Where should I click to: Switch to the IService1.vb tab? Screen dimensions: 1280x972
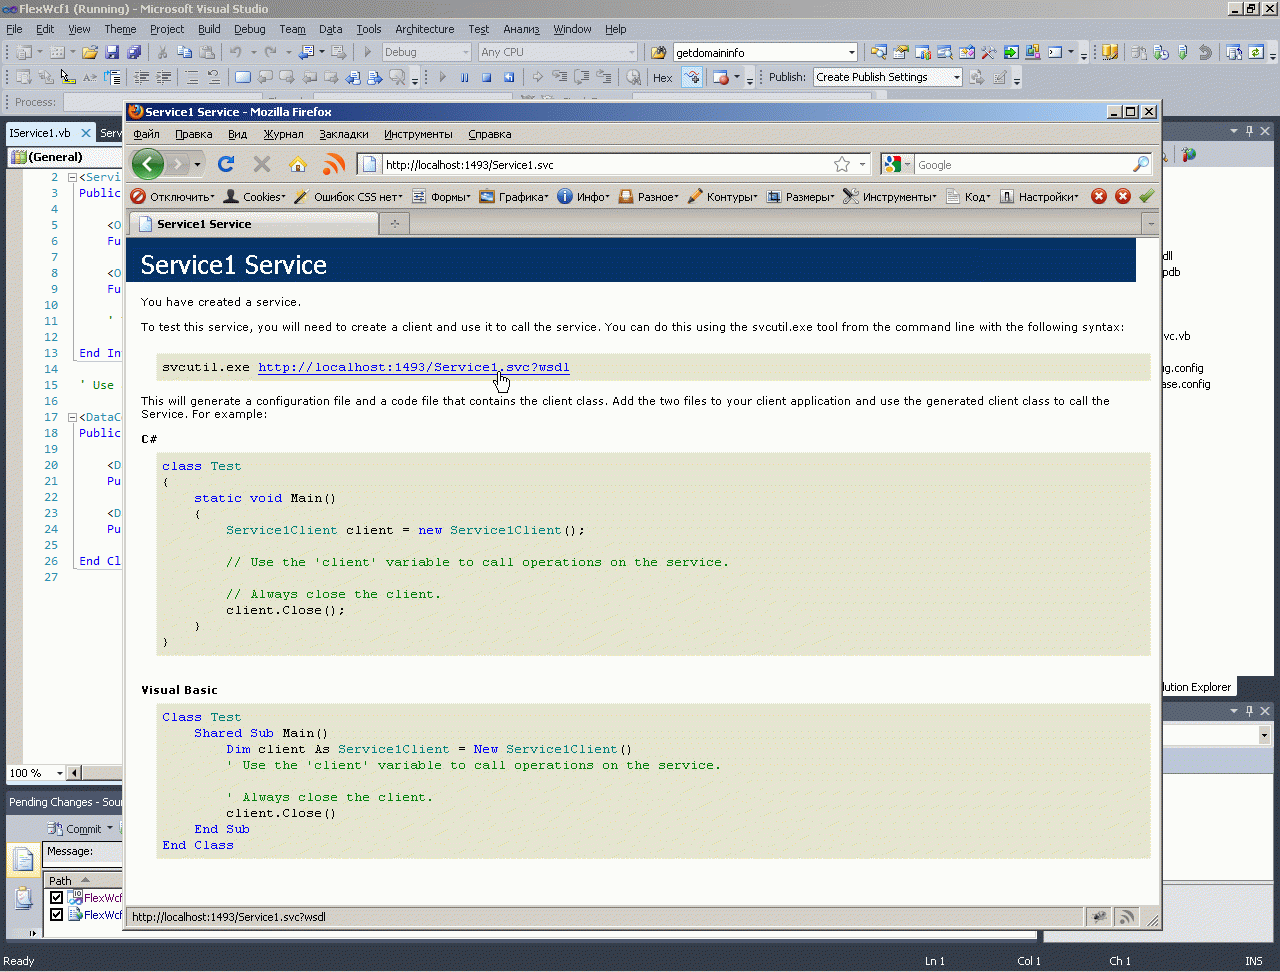pos(40,133)
